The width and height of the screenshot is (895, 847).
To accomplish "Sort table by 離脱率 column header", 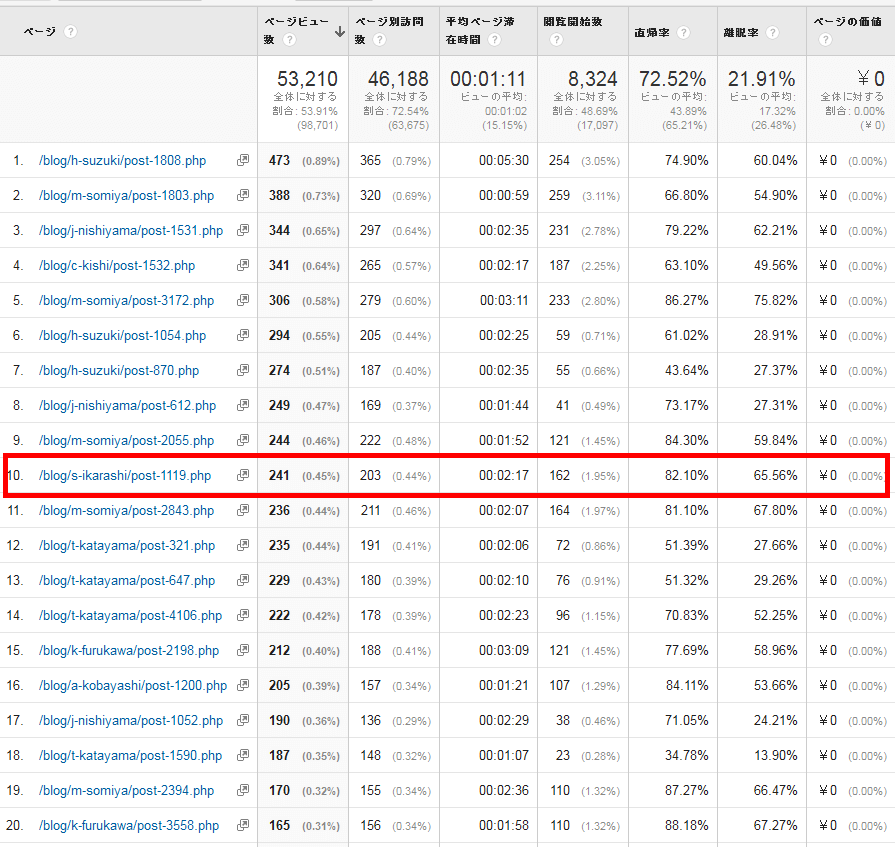I will tap(742, 32).
